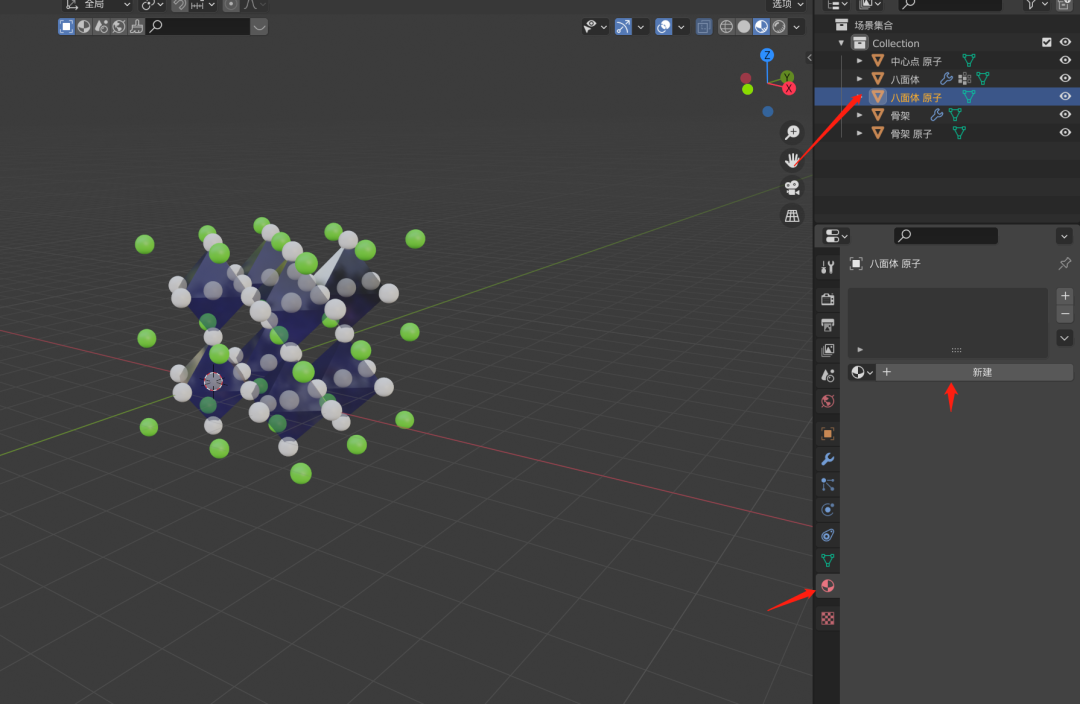This screenshot has width=1080, height=704.
Task: Collapse the Collection tree node
Action: pos(841,43)
